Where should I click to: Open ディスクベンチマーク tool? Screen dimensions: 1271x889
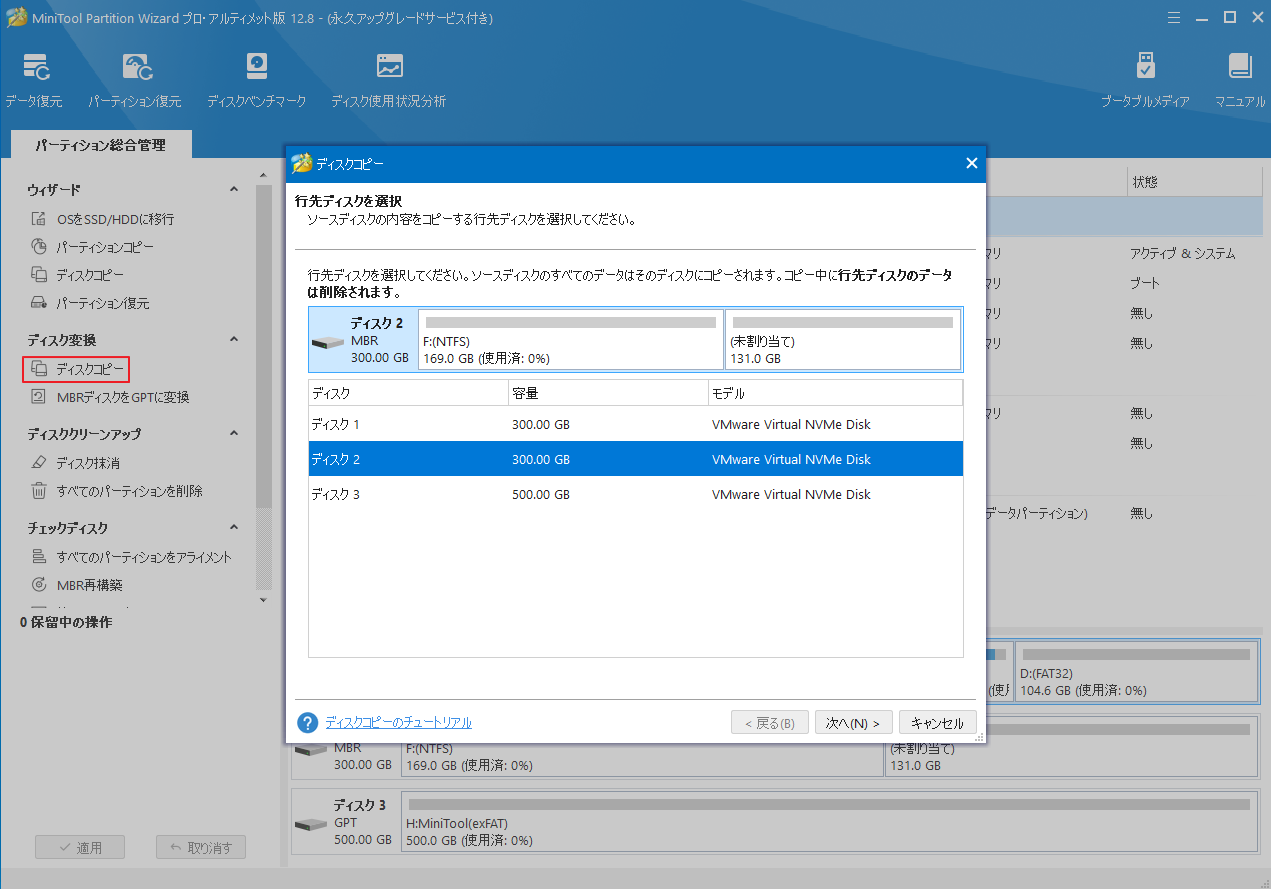coord(256,68)
